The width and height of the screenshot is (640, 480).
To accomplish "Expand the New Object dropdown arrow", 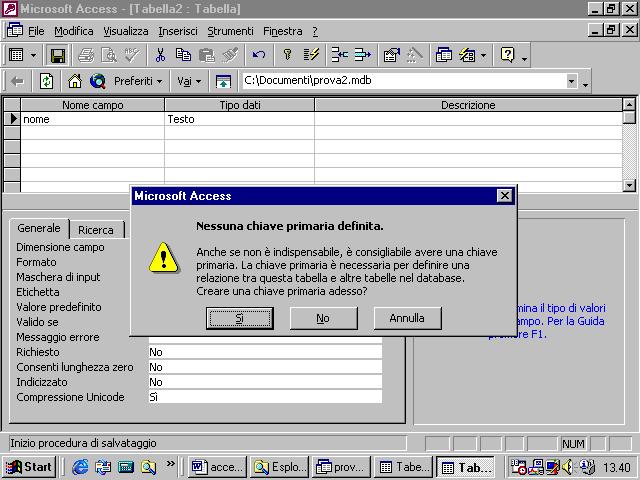I will pyautogui.click(x=484, y=55).
